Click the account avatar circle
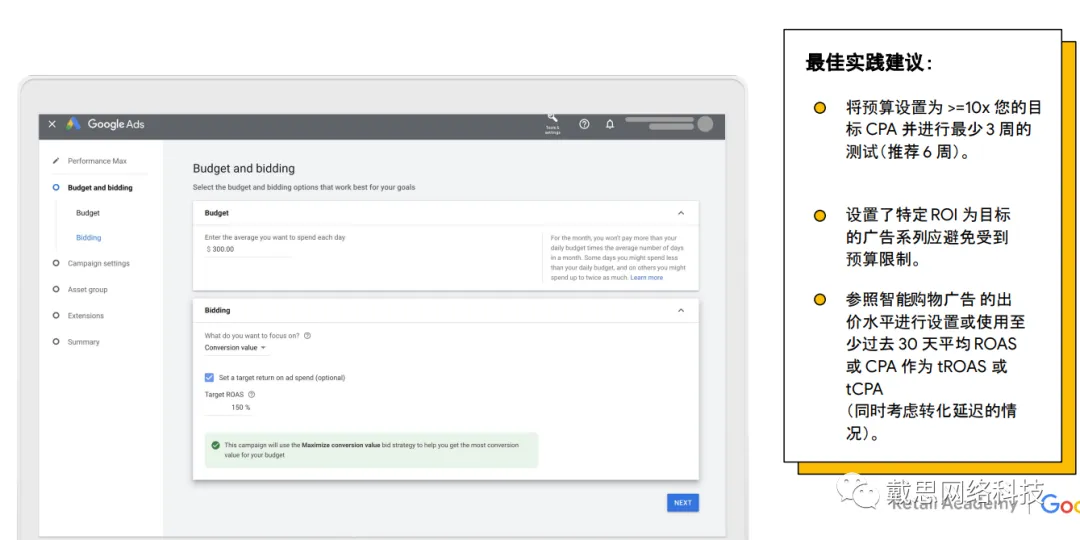The height and width of the screenshot is (540, 1080). (x=705, y=124)
